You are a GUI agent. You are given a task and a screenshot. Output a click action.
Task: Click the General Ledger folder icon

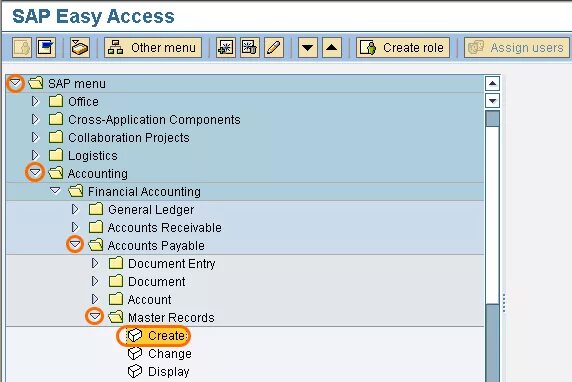(96, 209)
